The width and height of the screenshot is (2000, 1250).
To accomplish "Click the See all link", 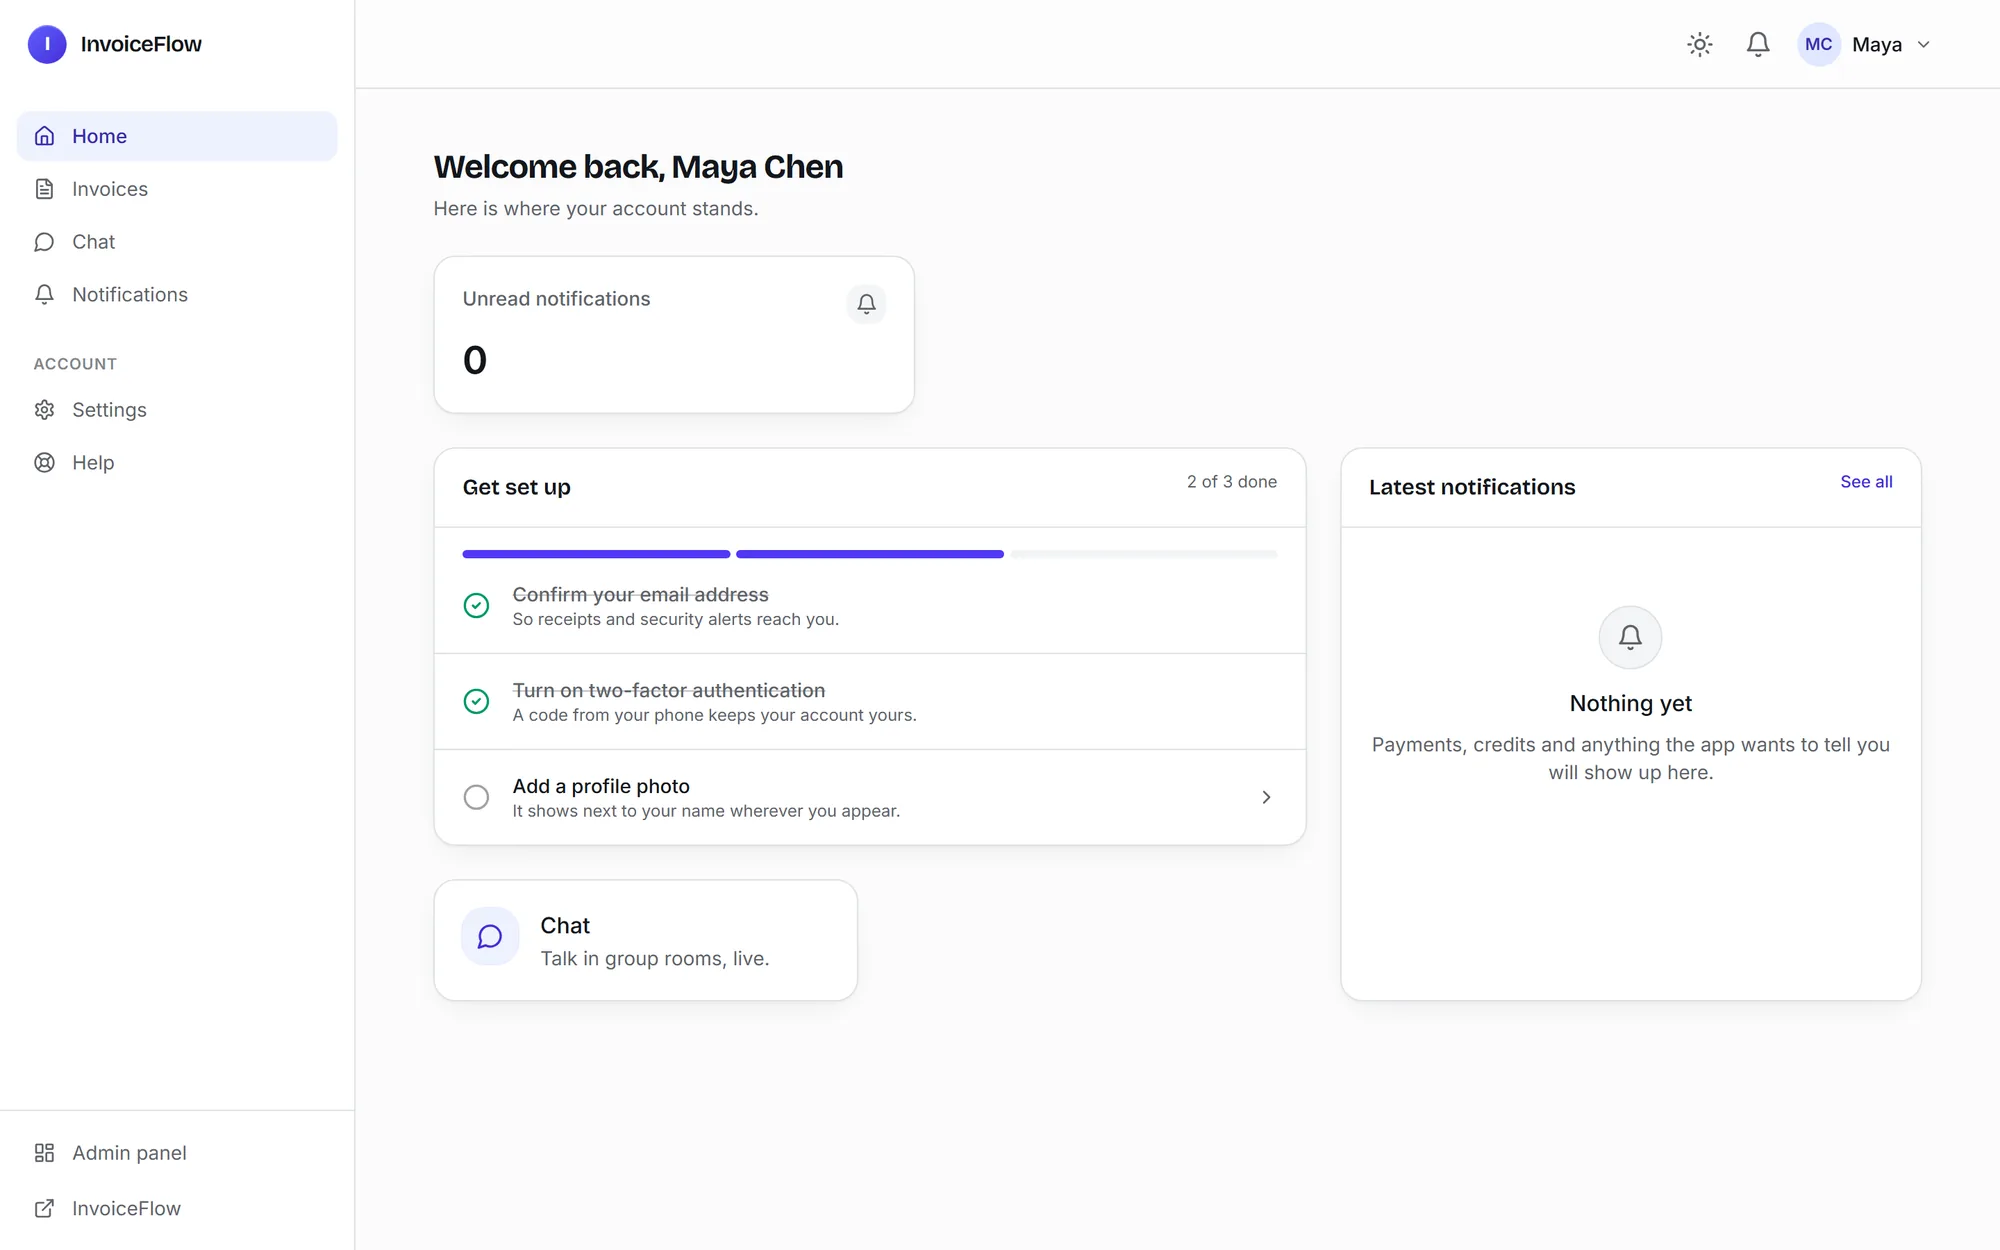I will [1866, 482].
